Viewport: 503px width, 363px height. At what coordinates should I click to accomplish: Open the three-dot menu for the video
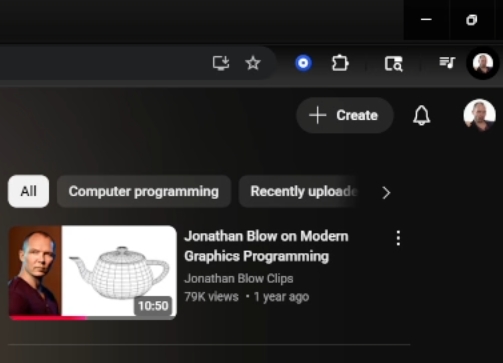(x=398, y=238)
